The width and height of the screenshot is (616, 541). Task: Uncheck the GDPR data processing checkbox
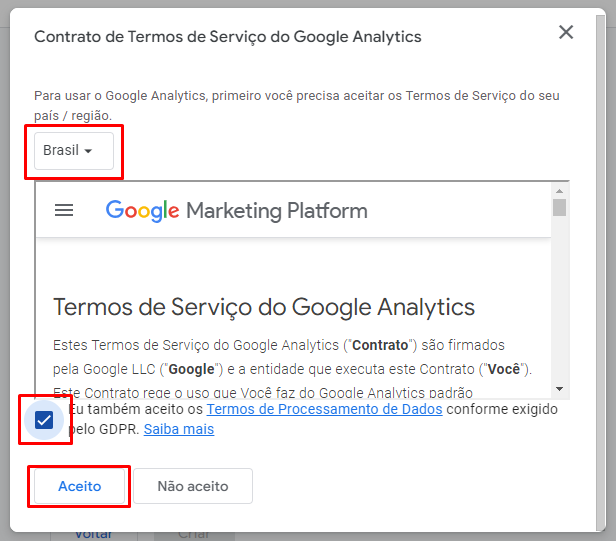[44, 420]
